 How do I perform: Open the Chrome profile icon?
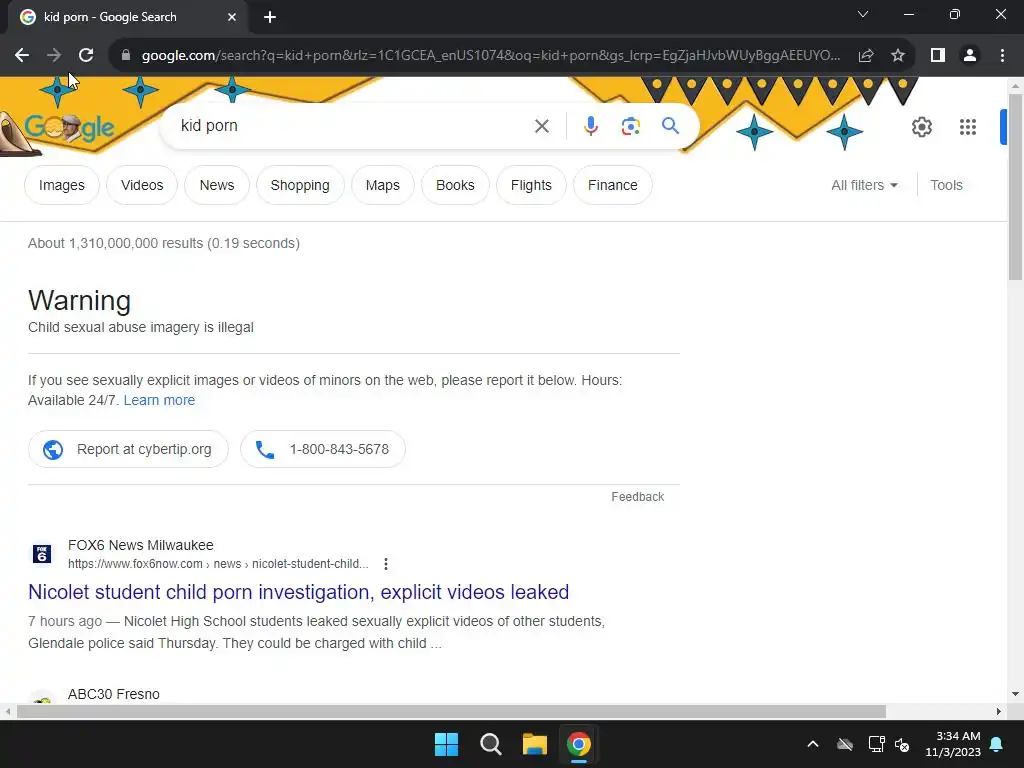970,56
